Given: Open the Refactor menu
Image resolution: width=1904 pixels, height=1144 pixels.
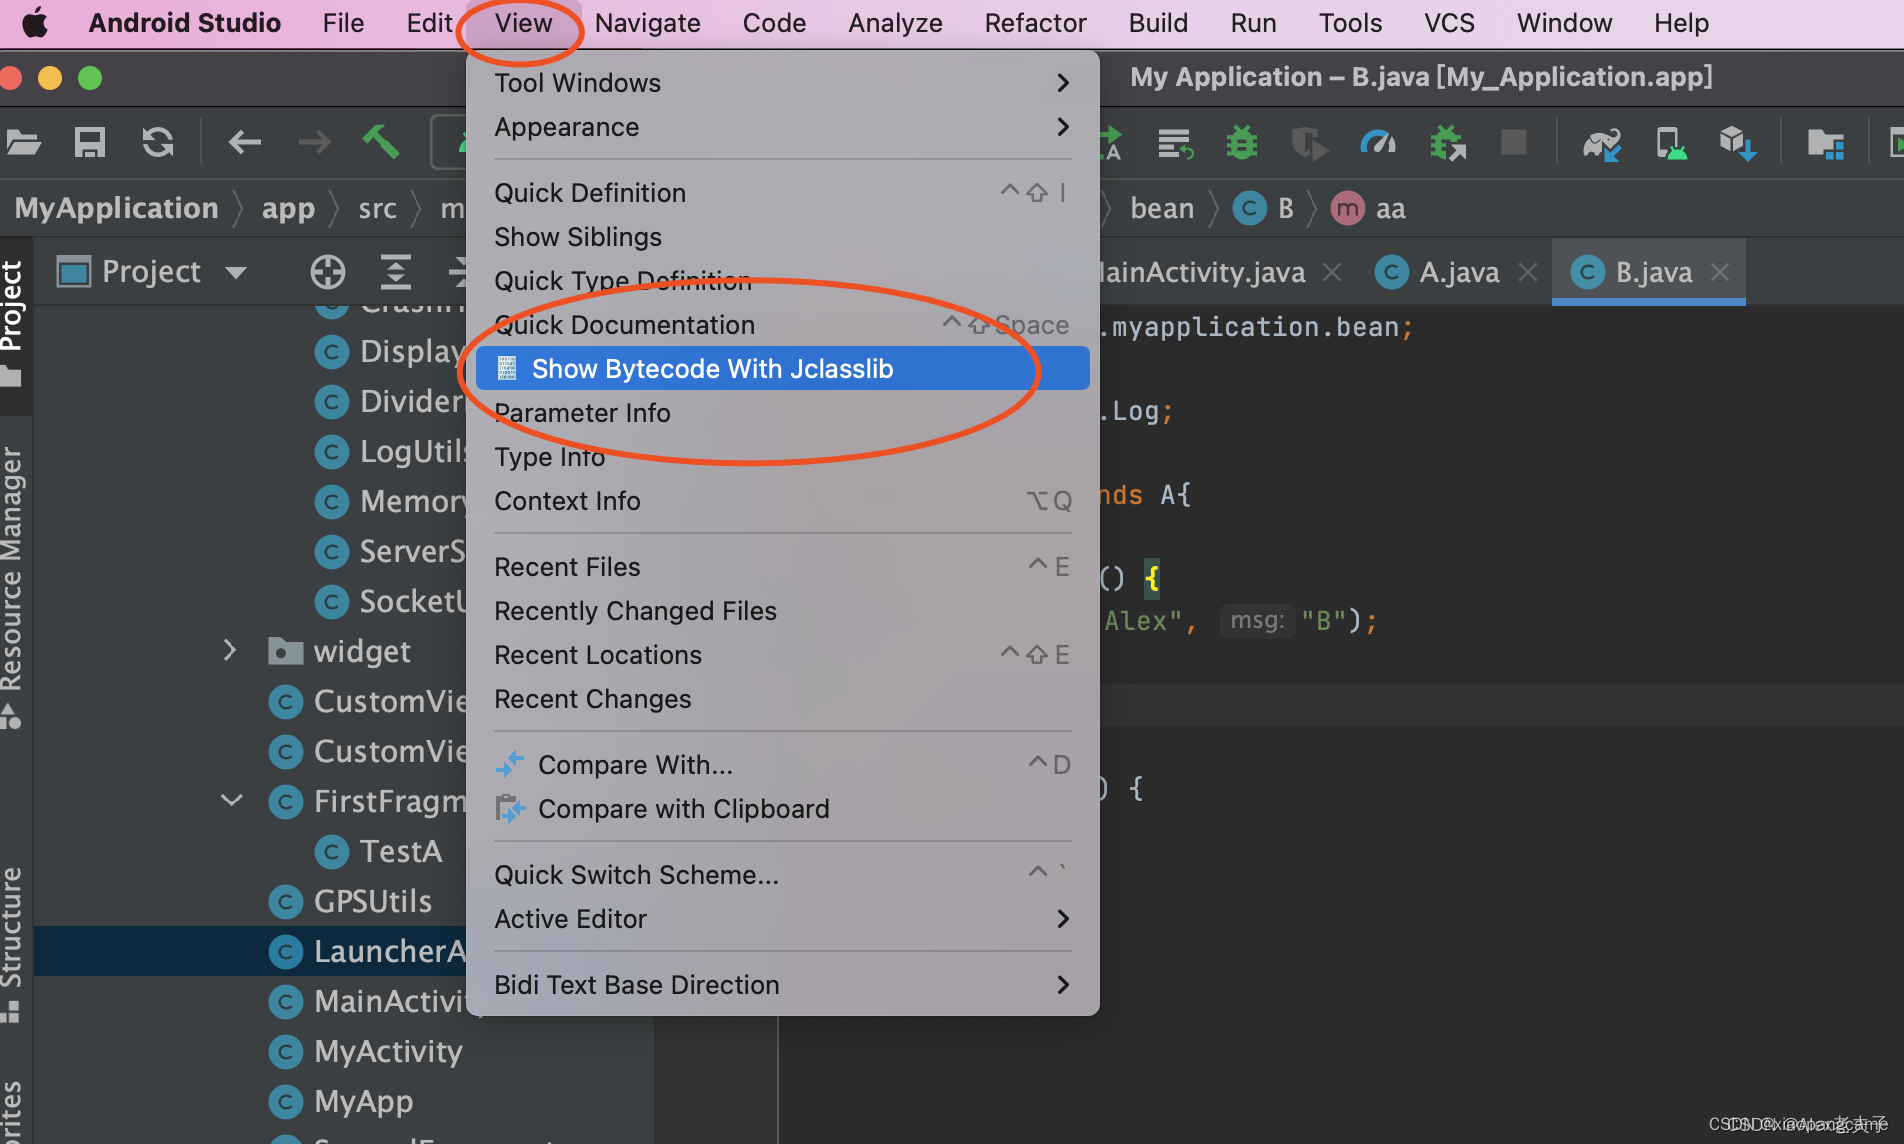Looking at the screenshot, I should (x=1035, y=23).
